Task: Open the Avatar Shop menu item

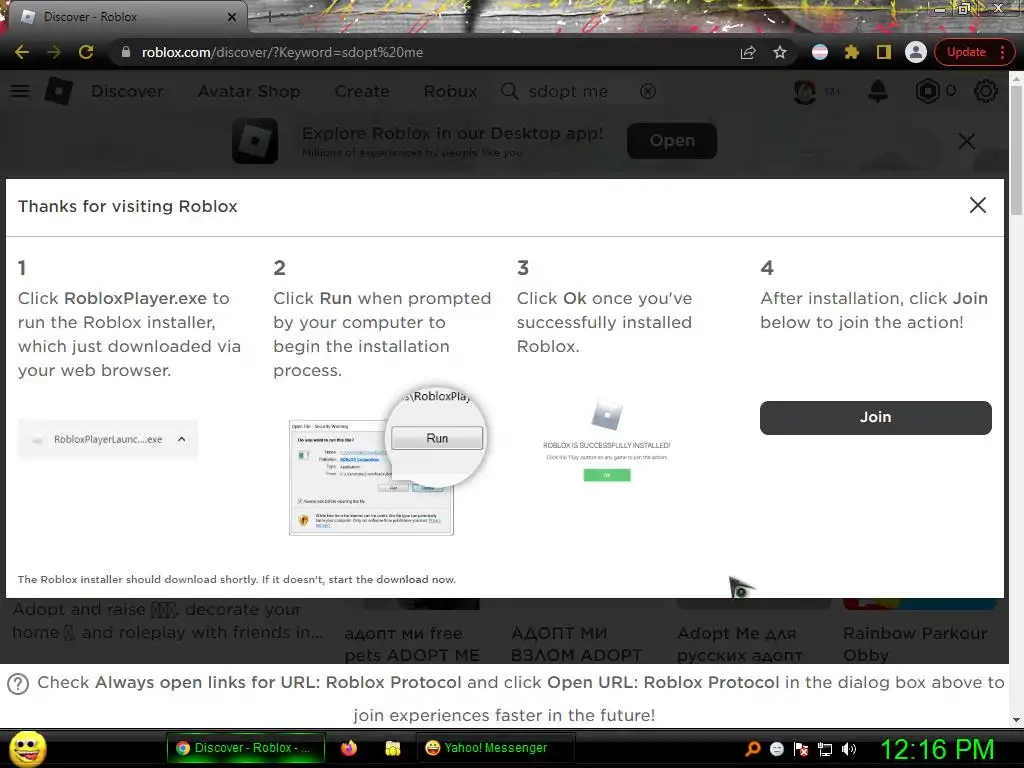Action: (249, 91)
